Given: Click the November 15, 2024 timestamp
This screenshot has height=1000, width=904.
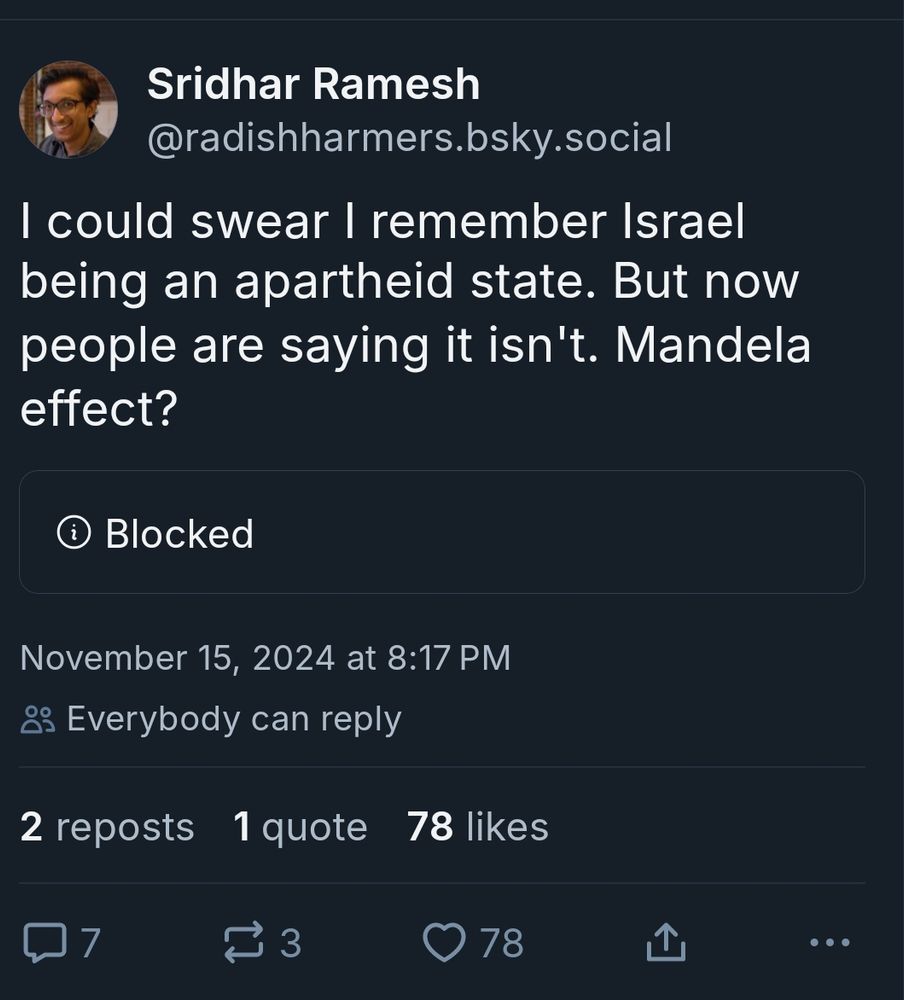Looking at the screenshot, I should [x=265, y=658].
